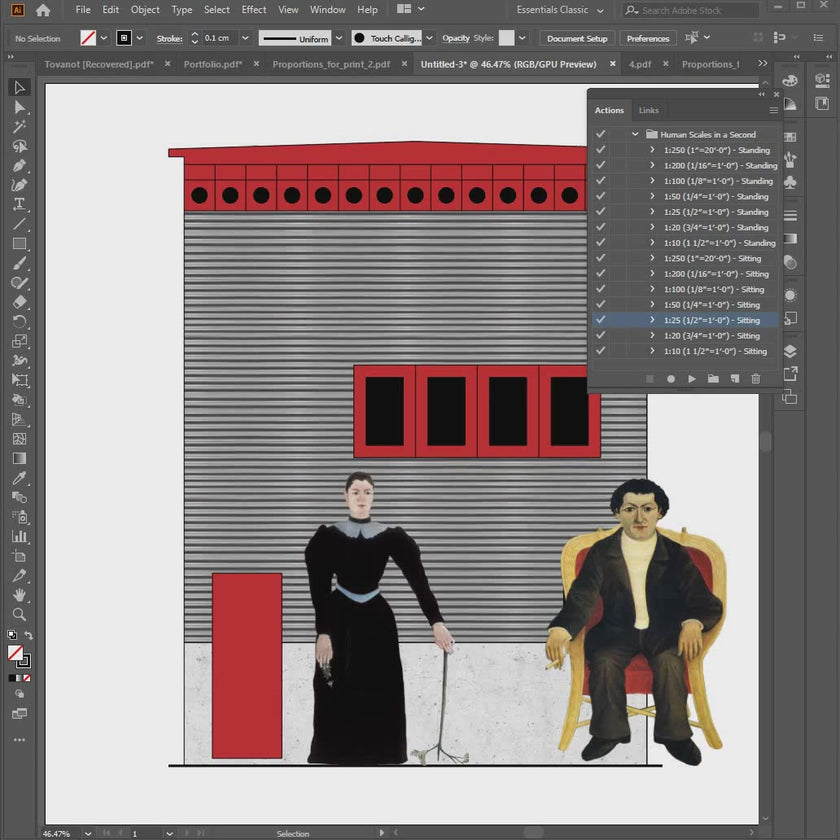840x840 pixels.
Task: Toggle checkmark for 1:250 Standing action
Action: tap(601, 149)
